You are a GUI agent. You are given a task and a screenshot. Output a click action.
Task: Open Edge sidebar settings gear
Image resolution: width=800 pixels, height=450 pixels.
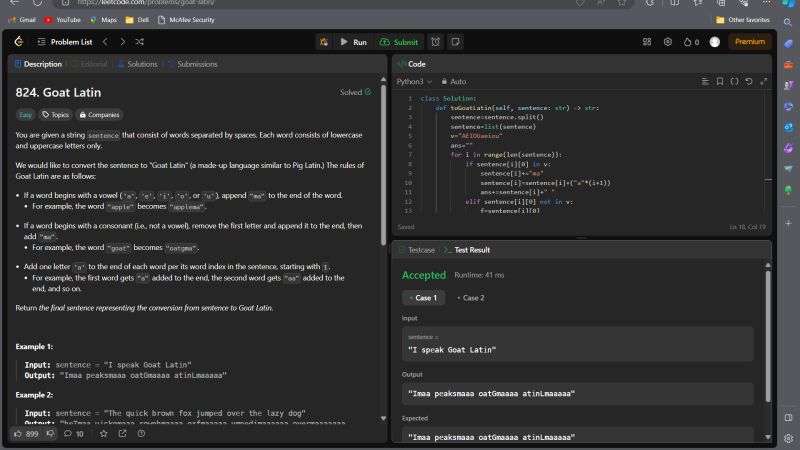point(788,438)
